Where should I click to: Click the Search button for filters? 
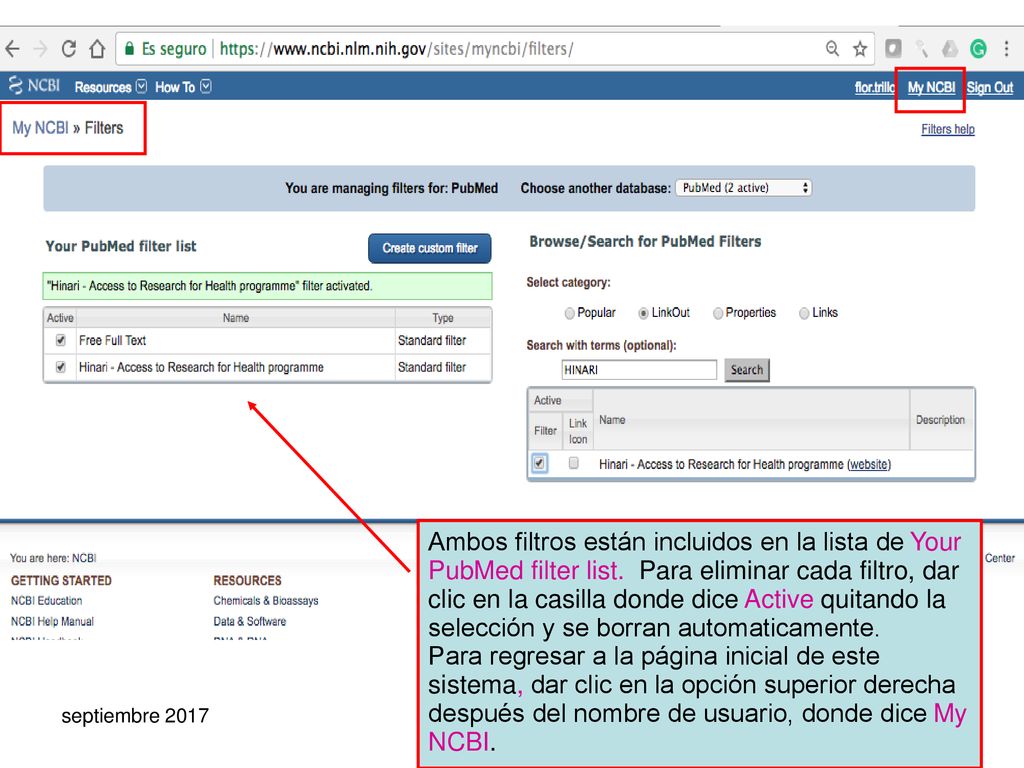[x=746, y=370]
